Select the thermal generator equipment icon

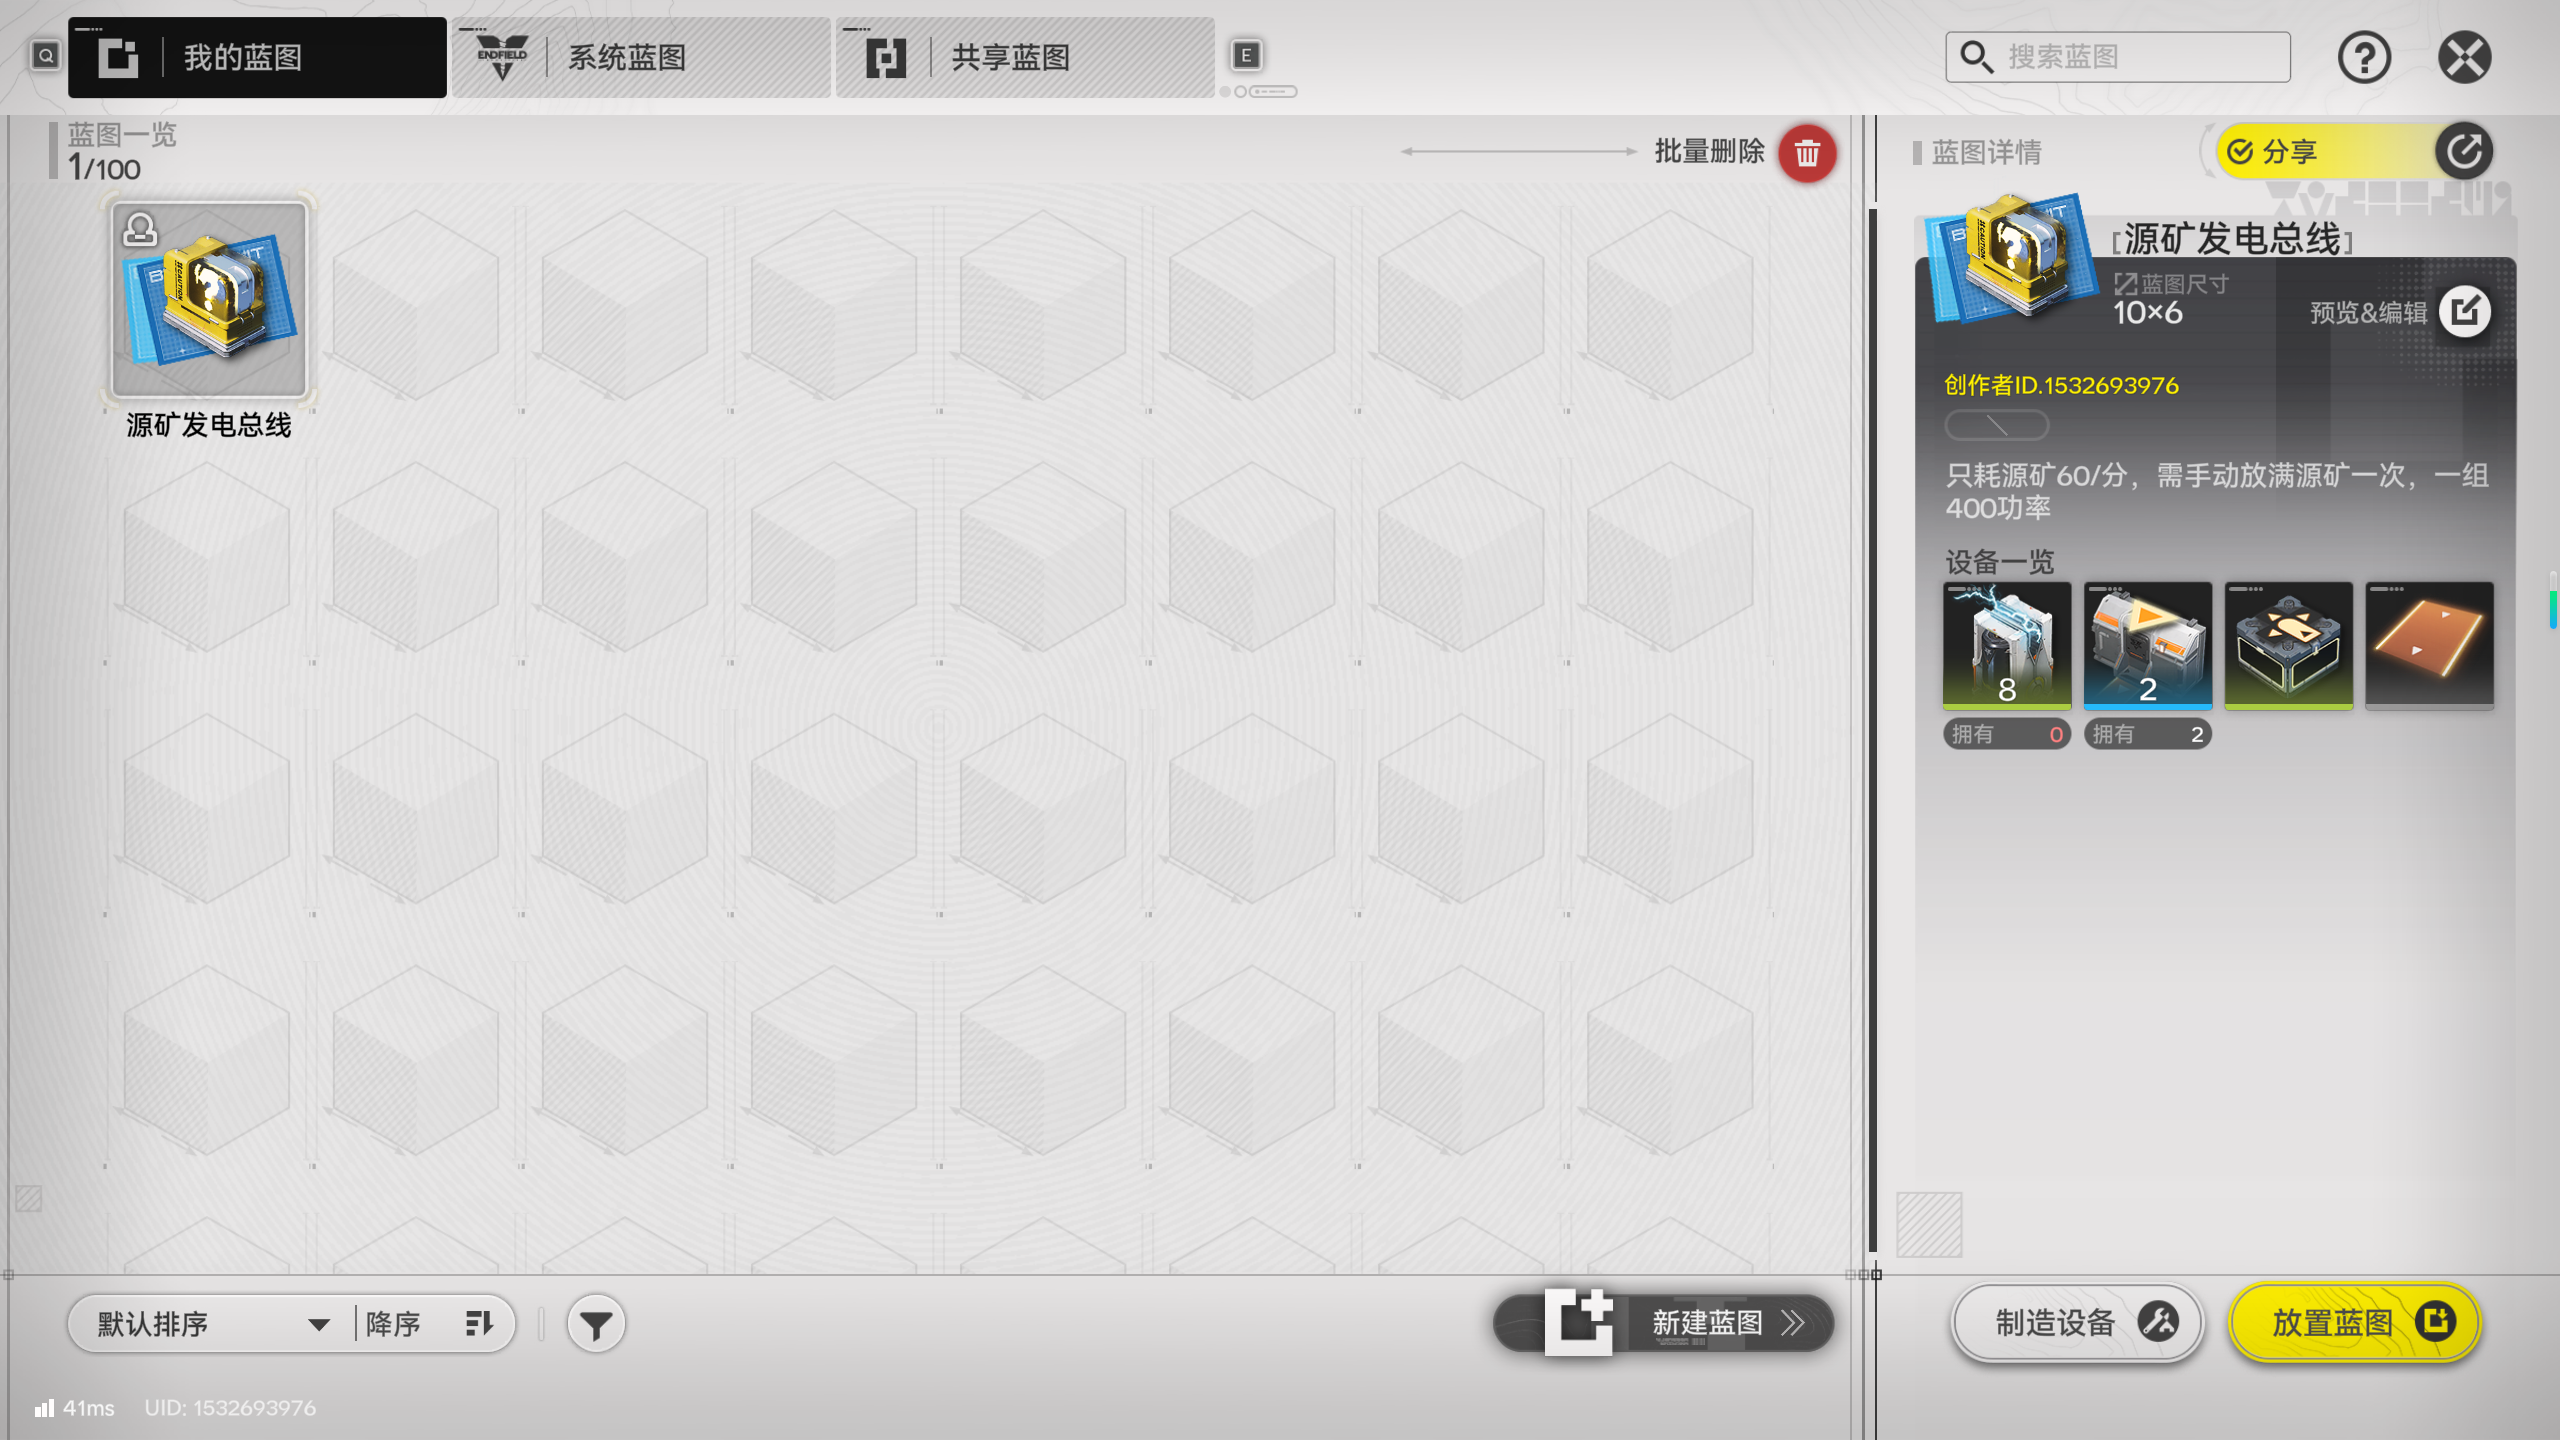(2006, 645)
